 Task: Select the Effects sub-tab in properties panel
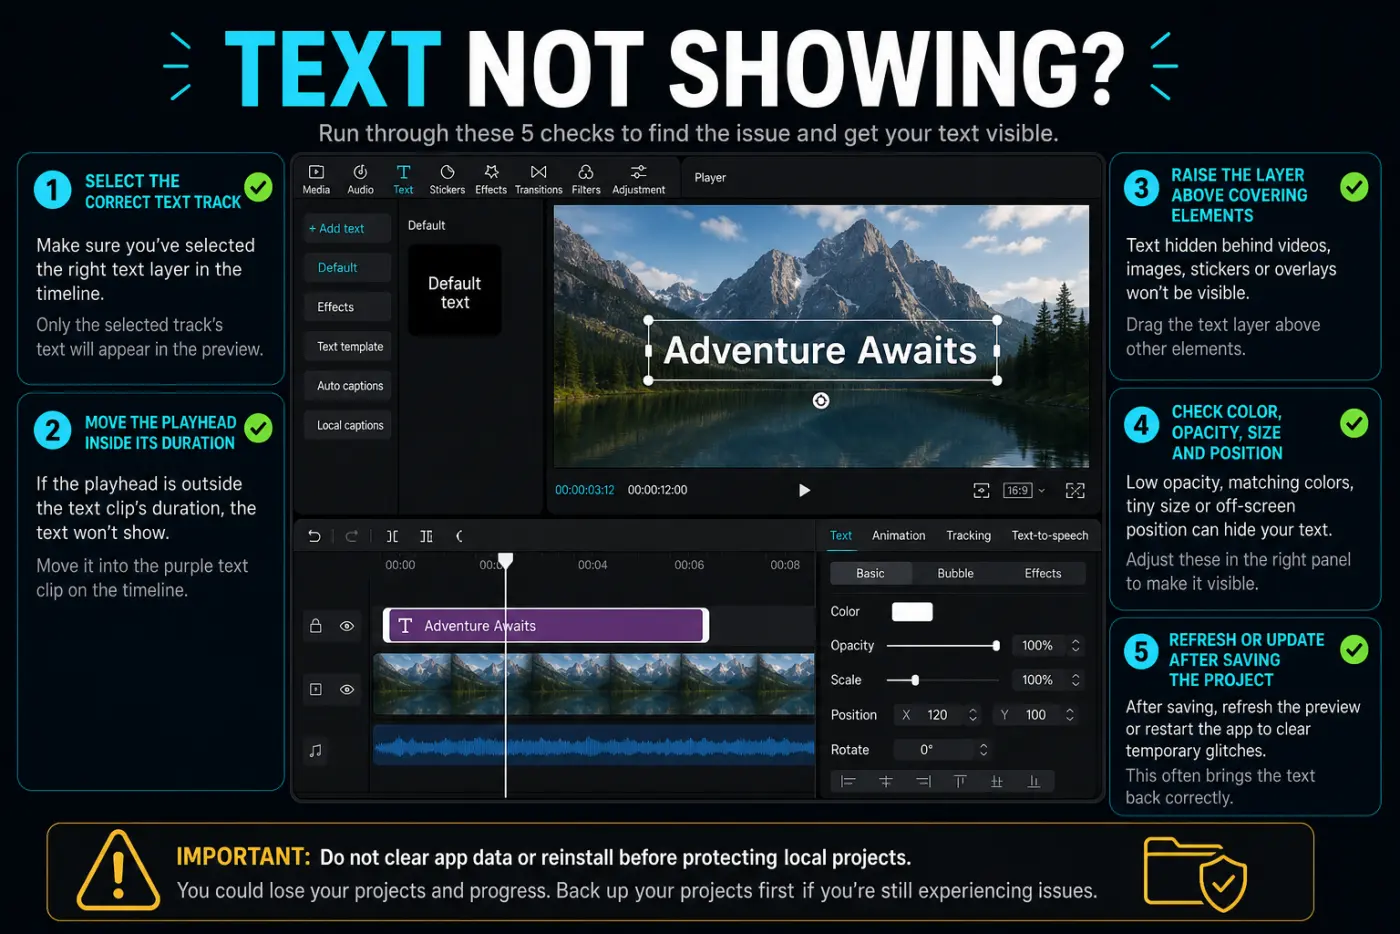coord(1042,573)
